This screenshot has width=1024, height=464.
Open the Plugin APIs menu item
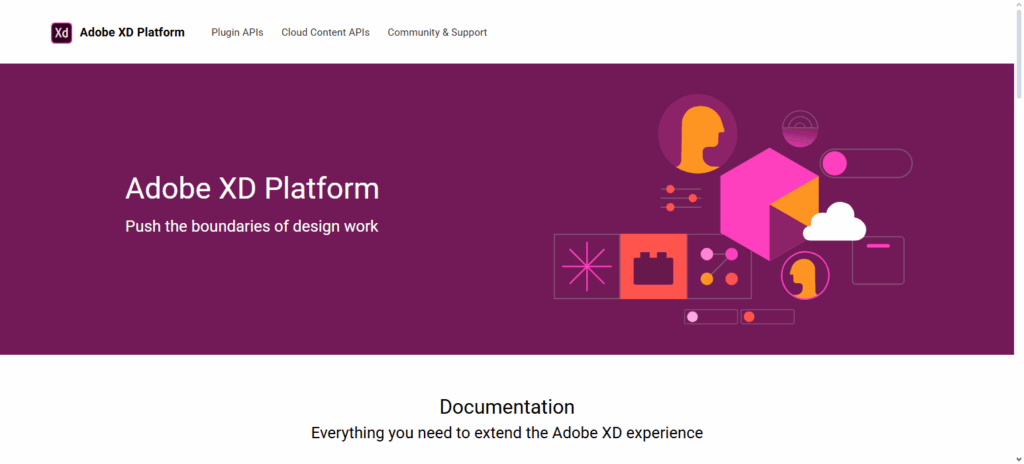pos(237,33)
